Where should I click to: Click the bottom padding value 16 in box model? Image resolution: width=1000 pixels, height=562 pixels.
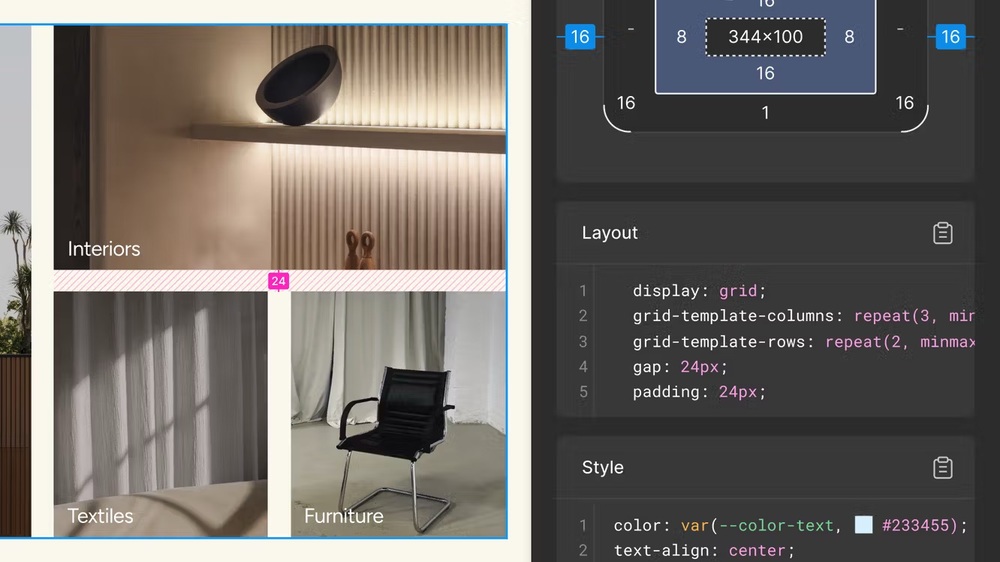pos(765,73)
